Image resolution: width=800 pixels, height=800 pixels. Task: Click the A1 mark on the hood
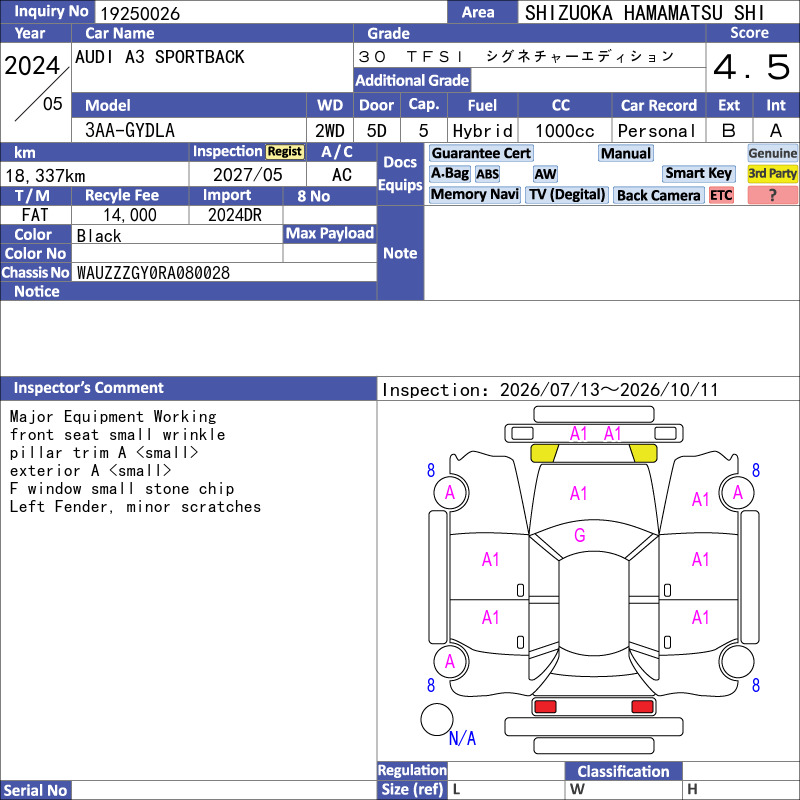coord(579,493)
